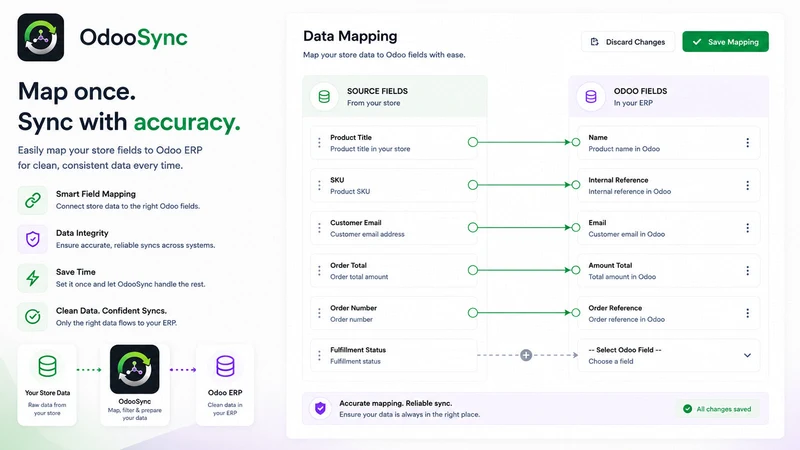
Task: Click the Source Fields database icon
Action: 324,96
